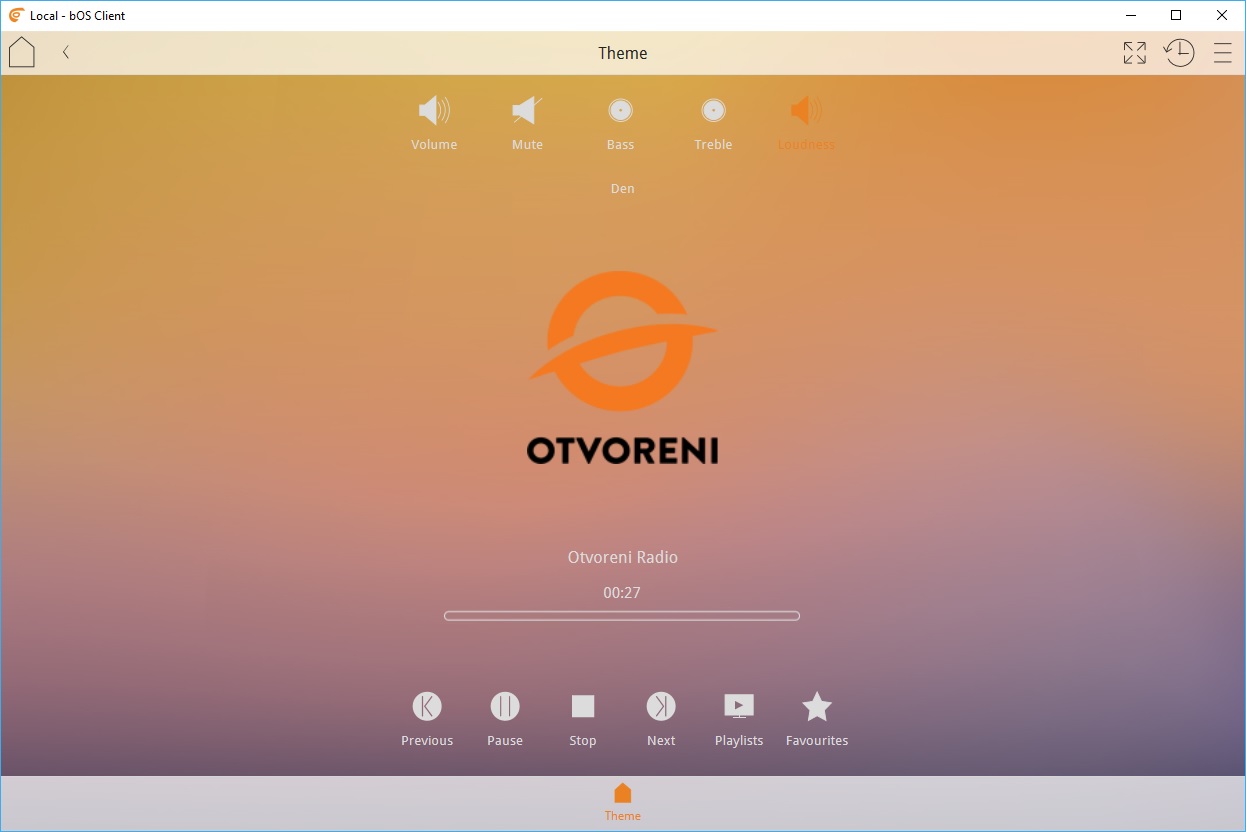Open the history clock icon
The height and width of the screenshot is (832, 1246).
[1179, 53]
